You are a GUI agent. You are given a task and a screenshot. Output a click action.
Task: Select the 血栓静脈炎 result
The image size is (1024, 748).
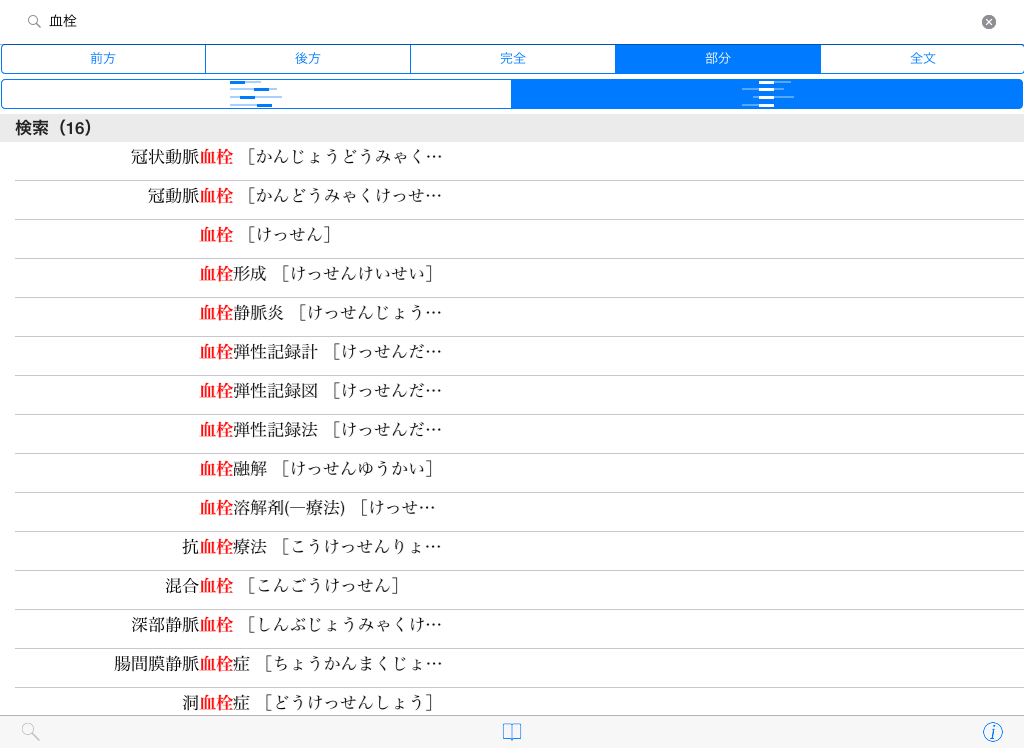pyautogui.click(x=320, y=313)
